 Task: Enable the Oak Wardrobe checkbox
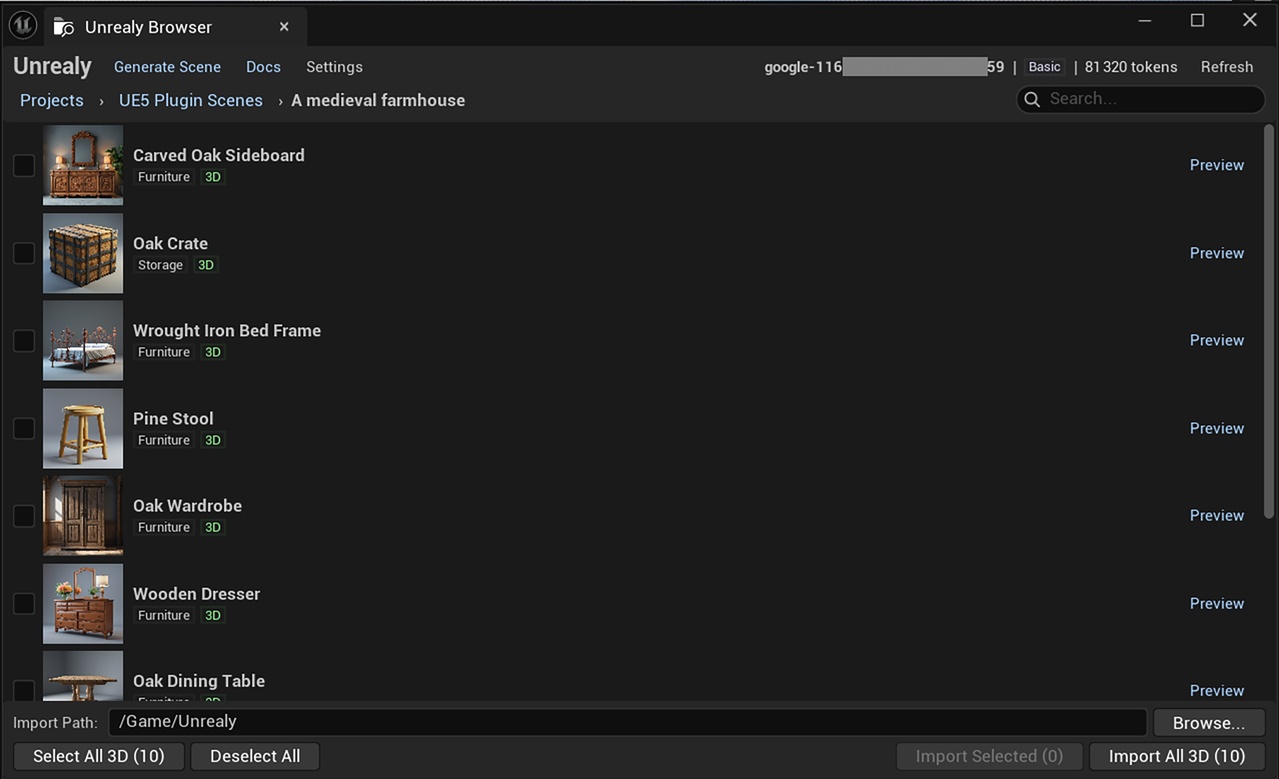point(24,516)
